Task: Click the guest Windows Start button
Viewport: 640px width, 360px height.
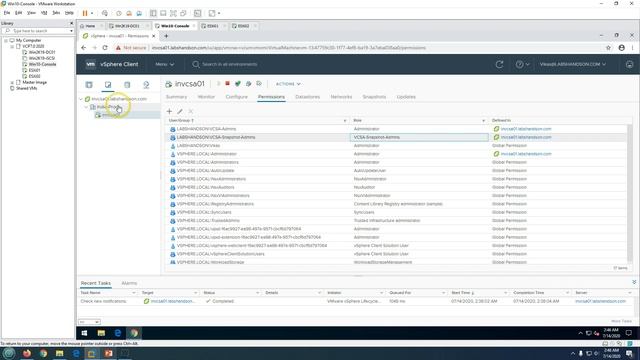Action: [x=84, y=333]
